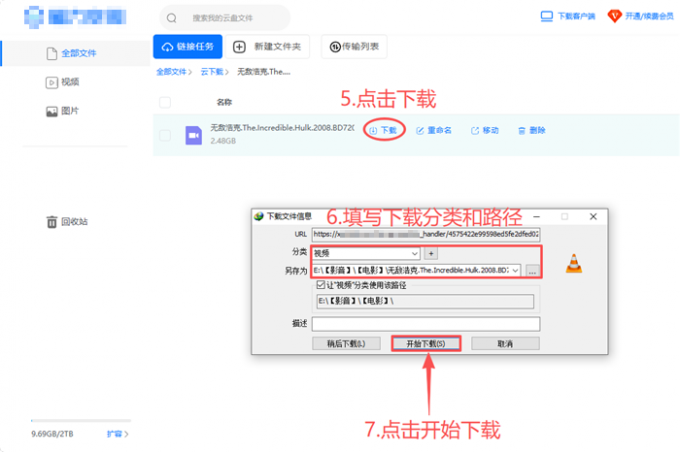
Task: Open the 下载客户端 link
Action: (x=576, y=16)
